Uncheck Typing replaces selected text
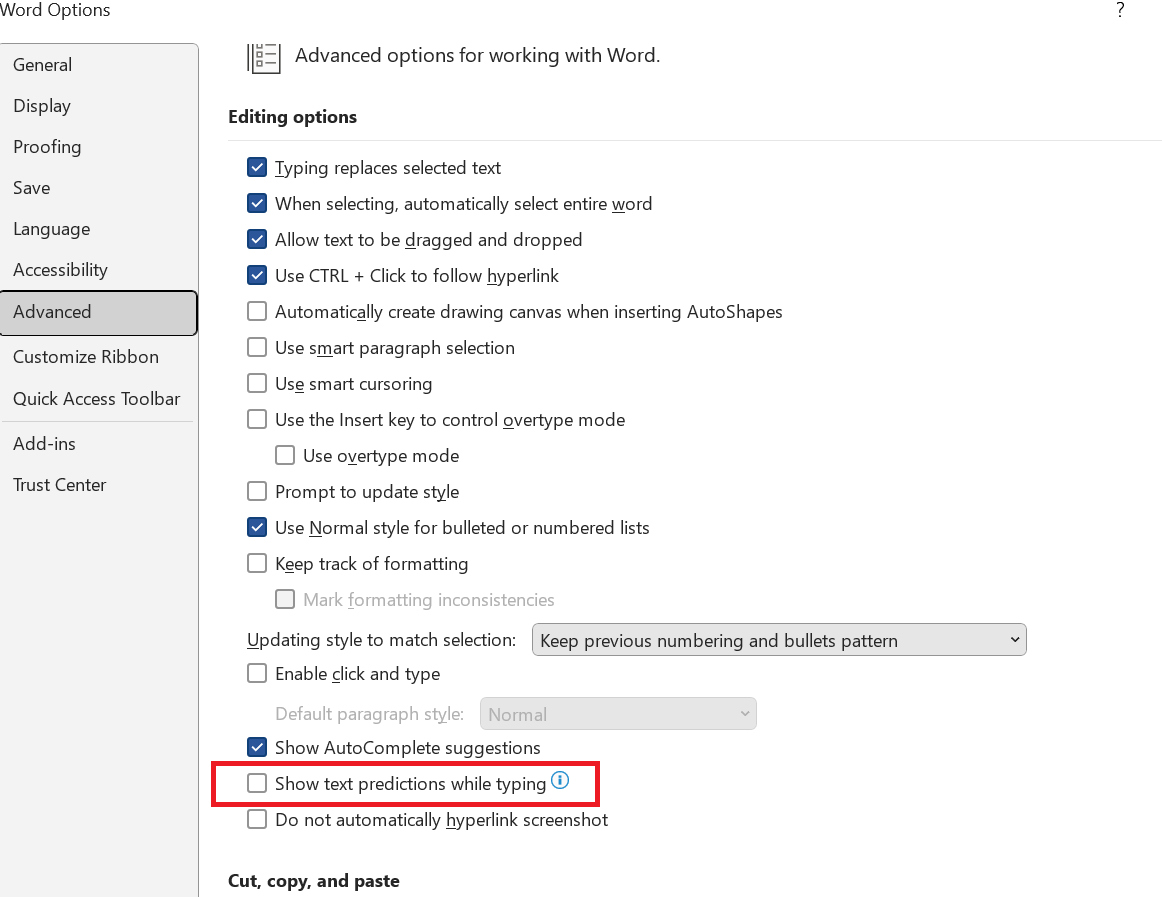 [x=257, y=168]
